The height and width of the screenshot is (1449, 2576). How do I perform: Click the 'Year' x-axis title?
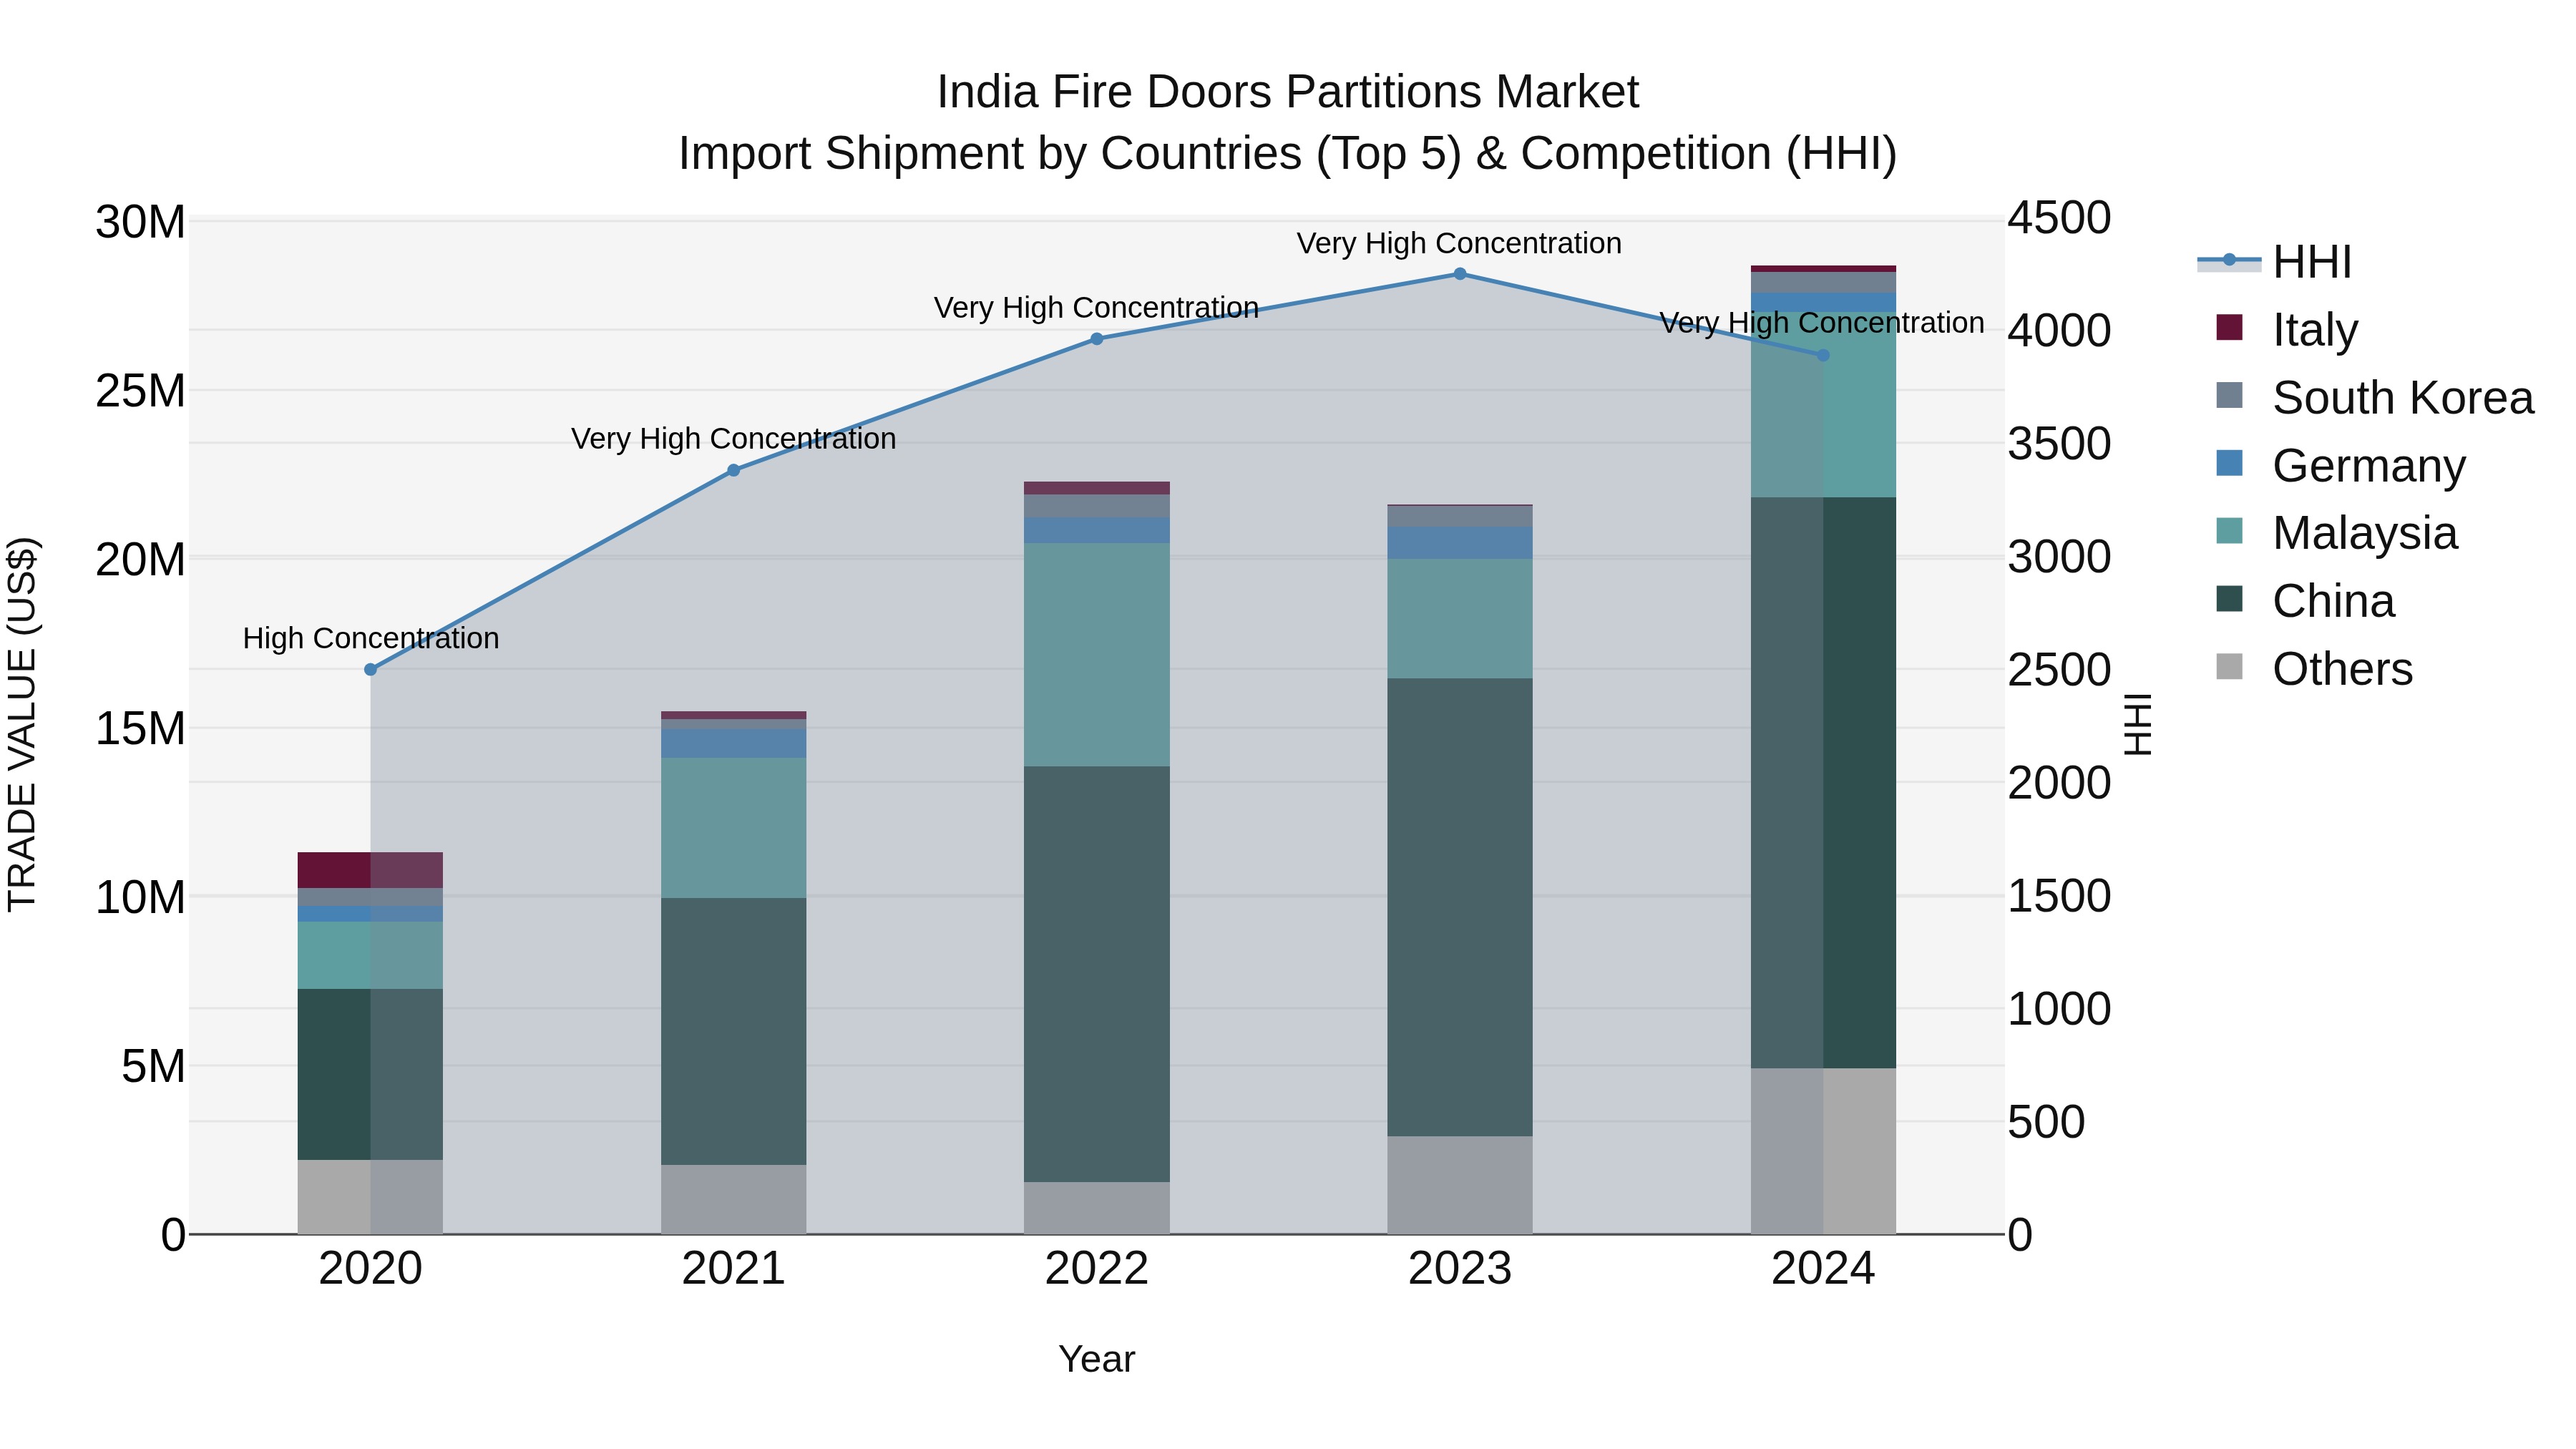(1096, 1359)
